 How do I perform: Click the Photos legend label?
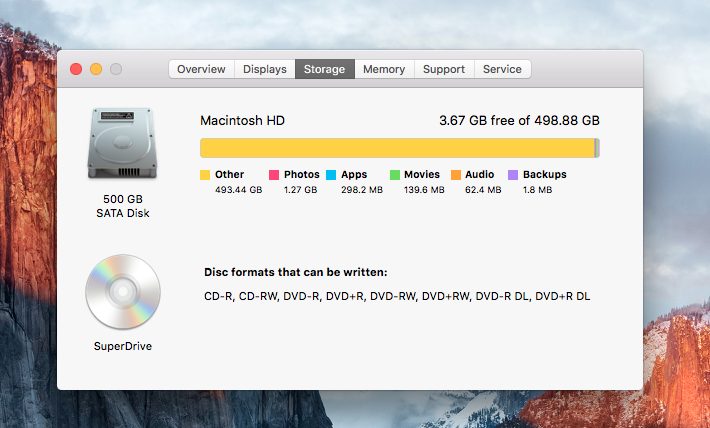tap(302, 174)
